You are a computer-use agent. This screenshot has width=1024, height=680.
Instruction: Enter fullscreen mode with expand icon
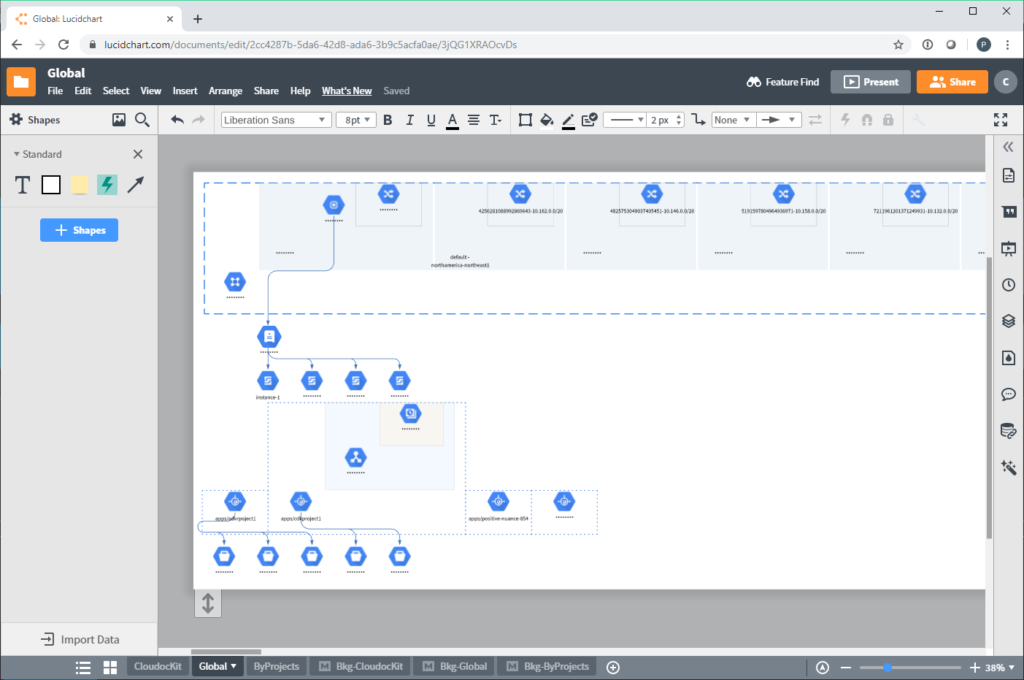[1000, 120]
